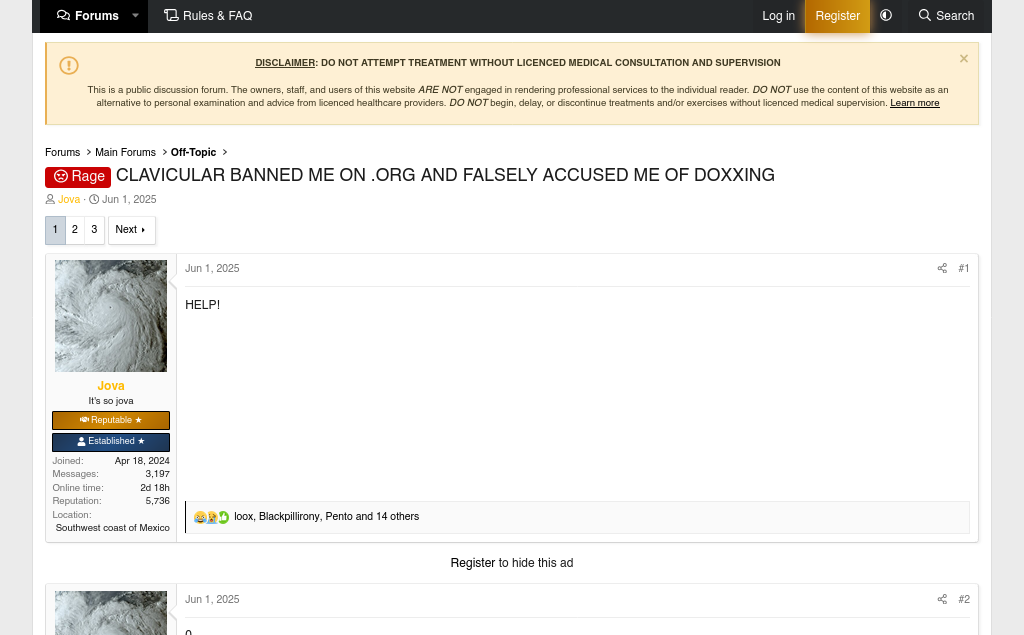This screenshot has width=1024, height=635.
Task: Open Jova's hurricane avatar image
Action: point(111,316)
